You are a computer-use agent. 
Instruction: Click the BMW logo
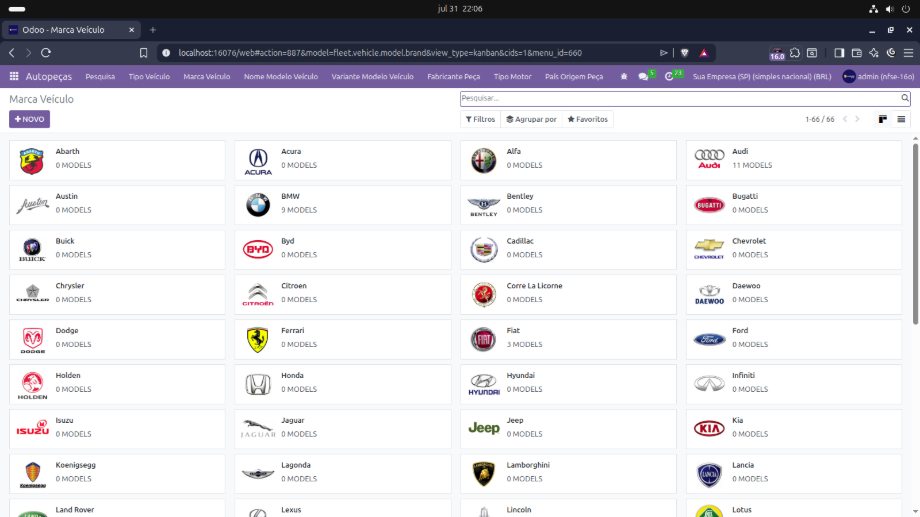pos(258,205)
